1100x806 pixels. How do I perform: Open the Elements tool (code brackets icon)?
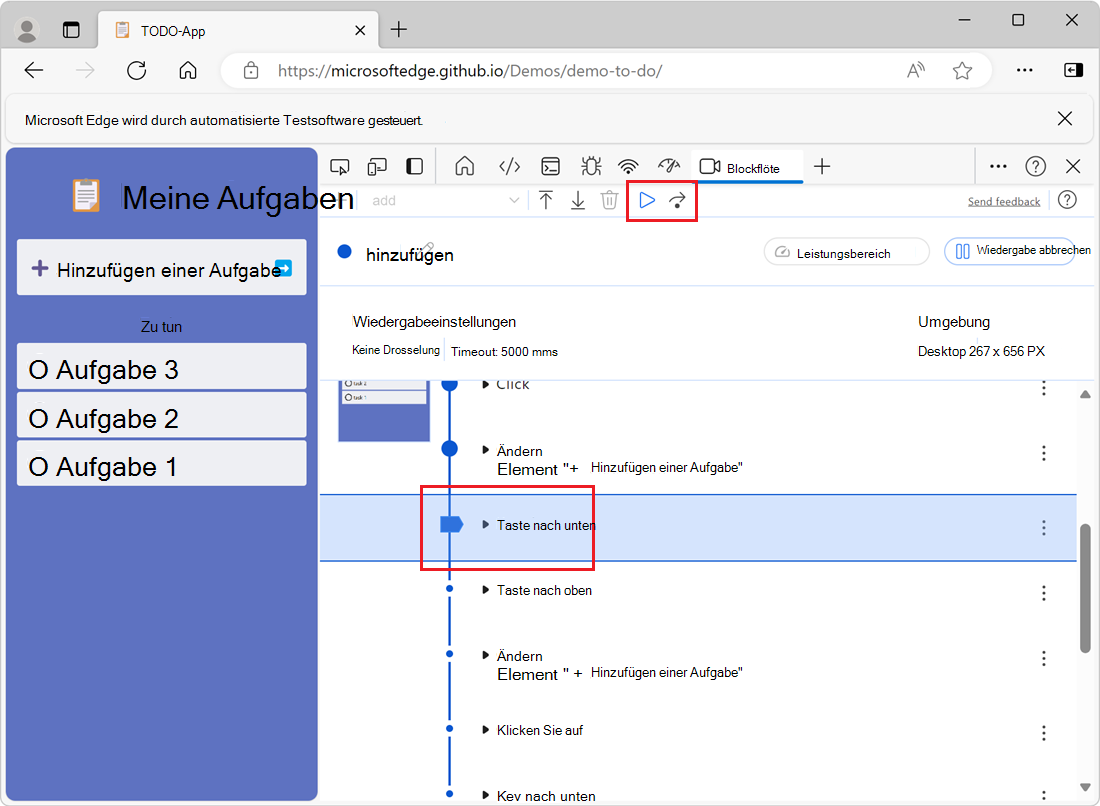click(x=510, y=166)
